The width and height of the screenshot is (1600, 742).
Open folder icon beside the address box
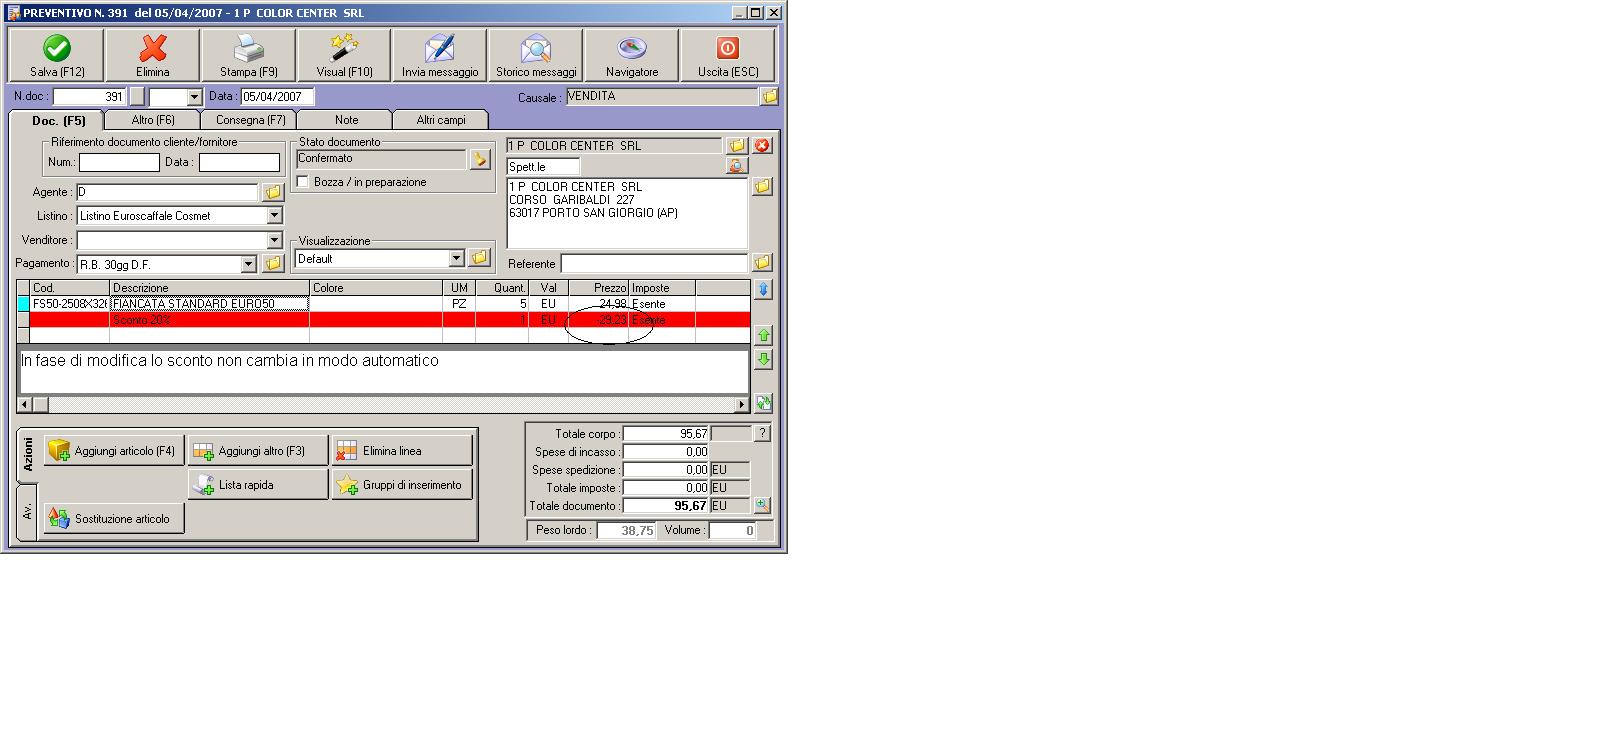[x=762, y=187]
